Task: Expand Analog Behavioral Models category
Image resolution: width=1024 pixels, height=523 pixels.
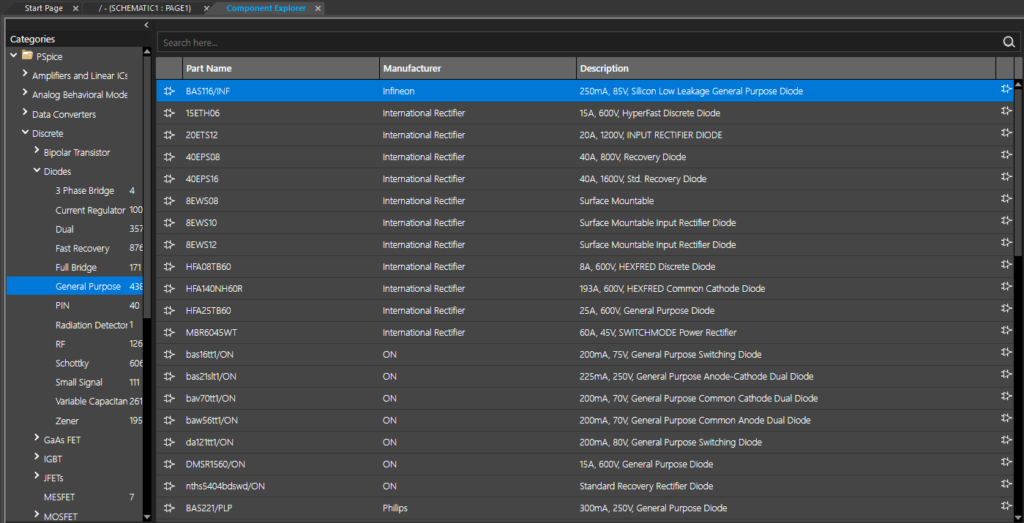Action: pos(25,93)
